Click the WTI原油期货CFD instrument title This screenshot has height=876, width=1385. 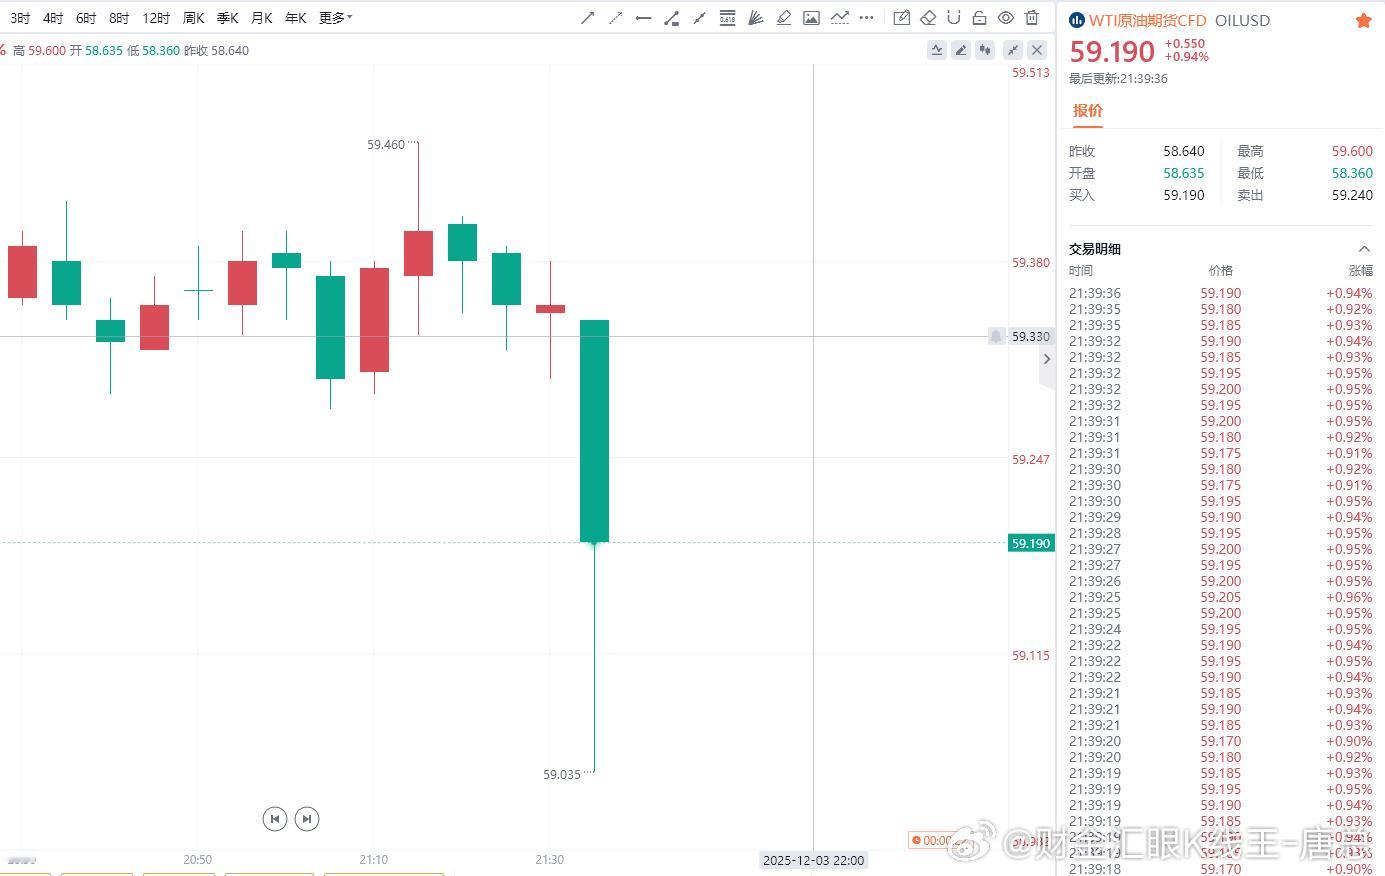tap(1148, 20)
